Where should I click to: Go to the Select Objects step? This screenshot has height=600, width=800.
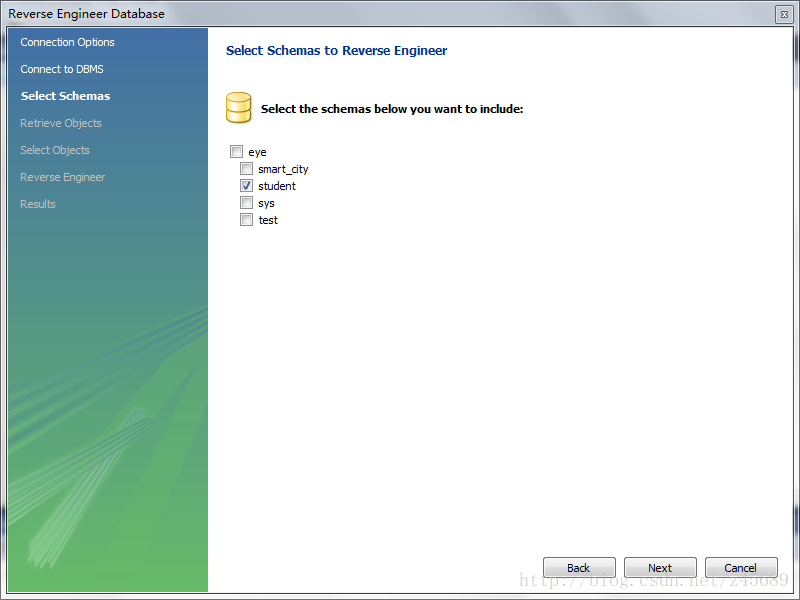point(55,150)
